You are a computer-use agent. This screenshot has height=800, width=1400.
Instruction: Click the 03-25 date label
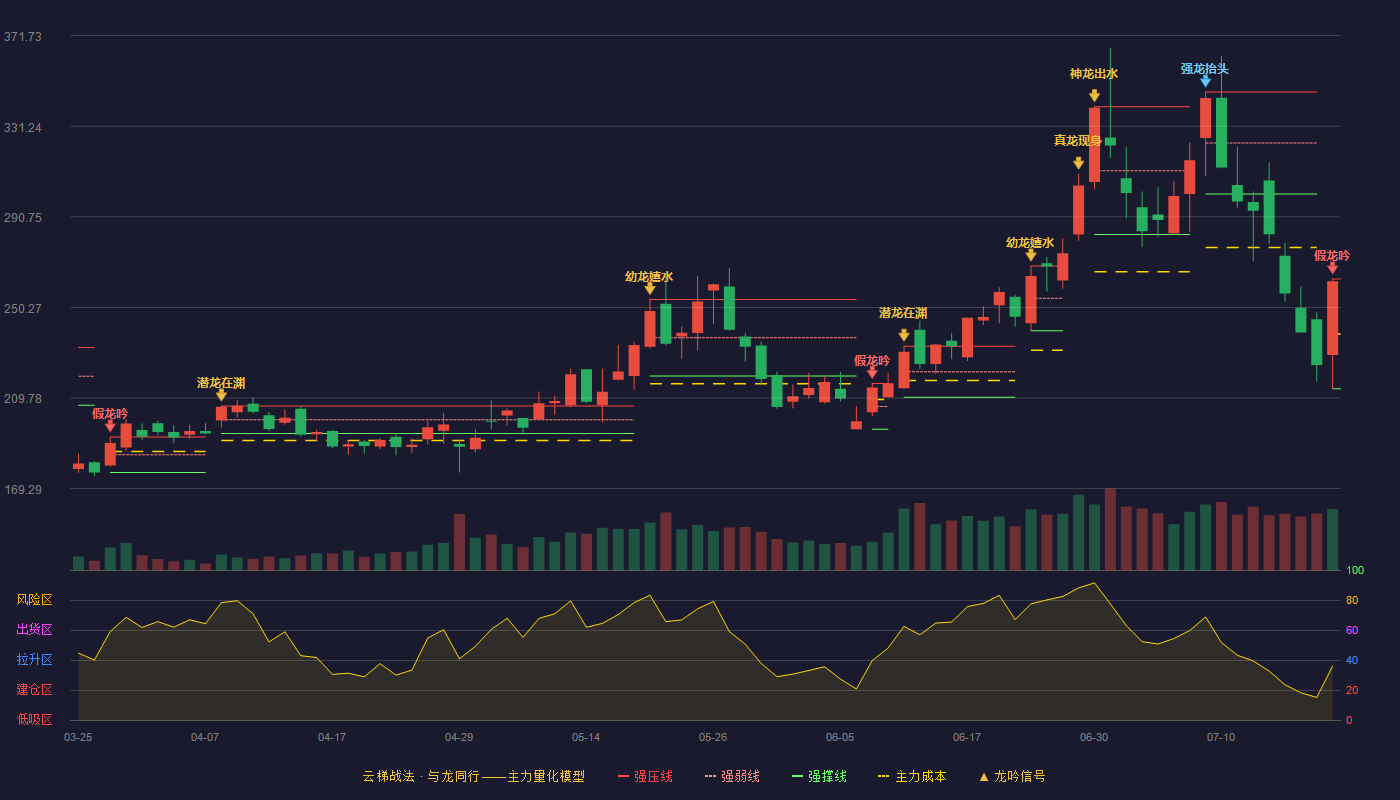(x=78, y=737)
